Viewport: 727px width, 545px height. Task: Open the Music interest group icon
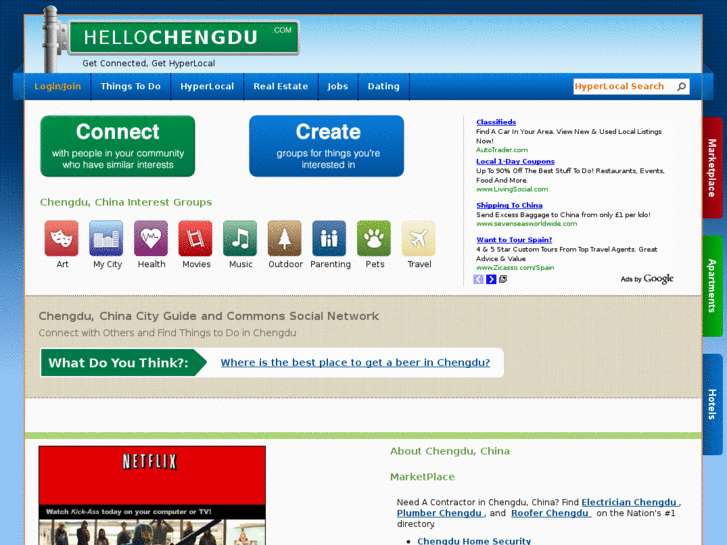tap(240, 238)
